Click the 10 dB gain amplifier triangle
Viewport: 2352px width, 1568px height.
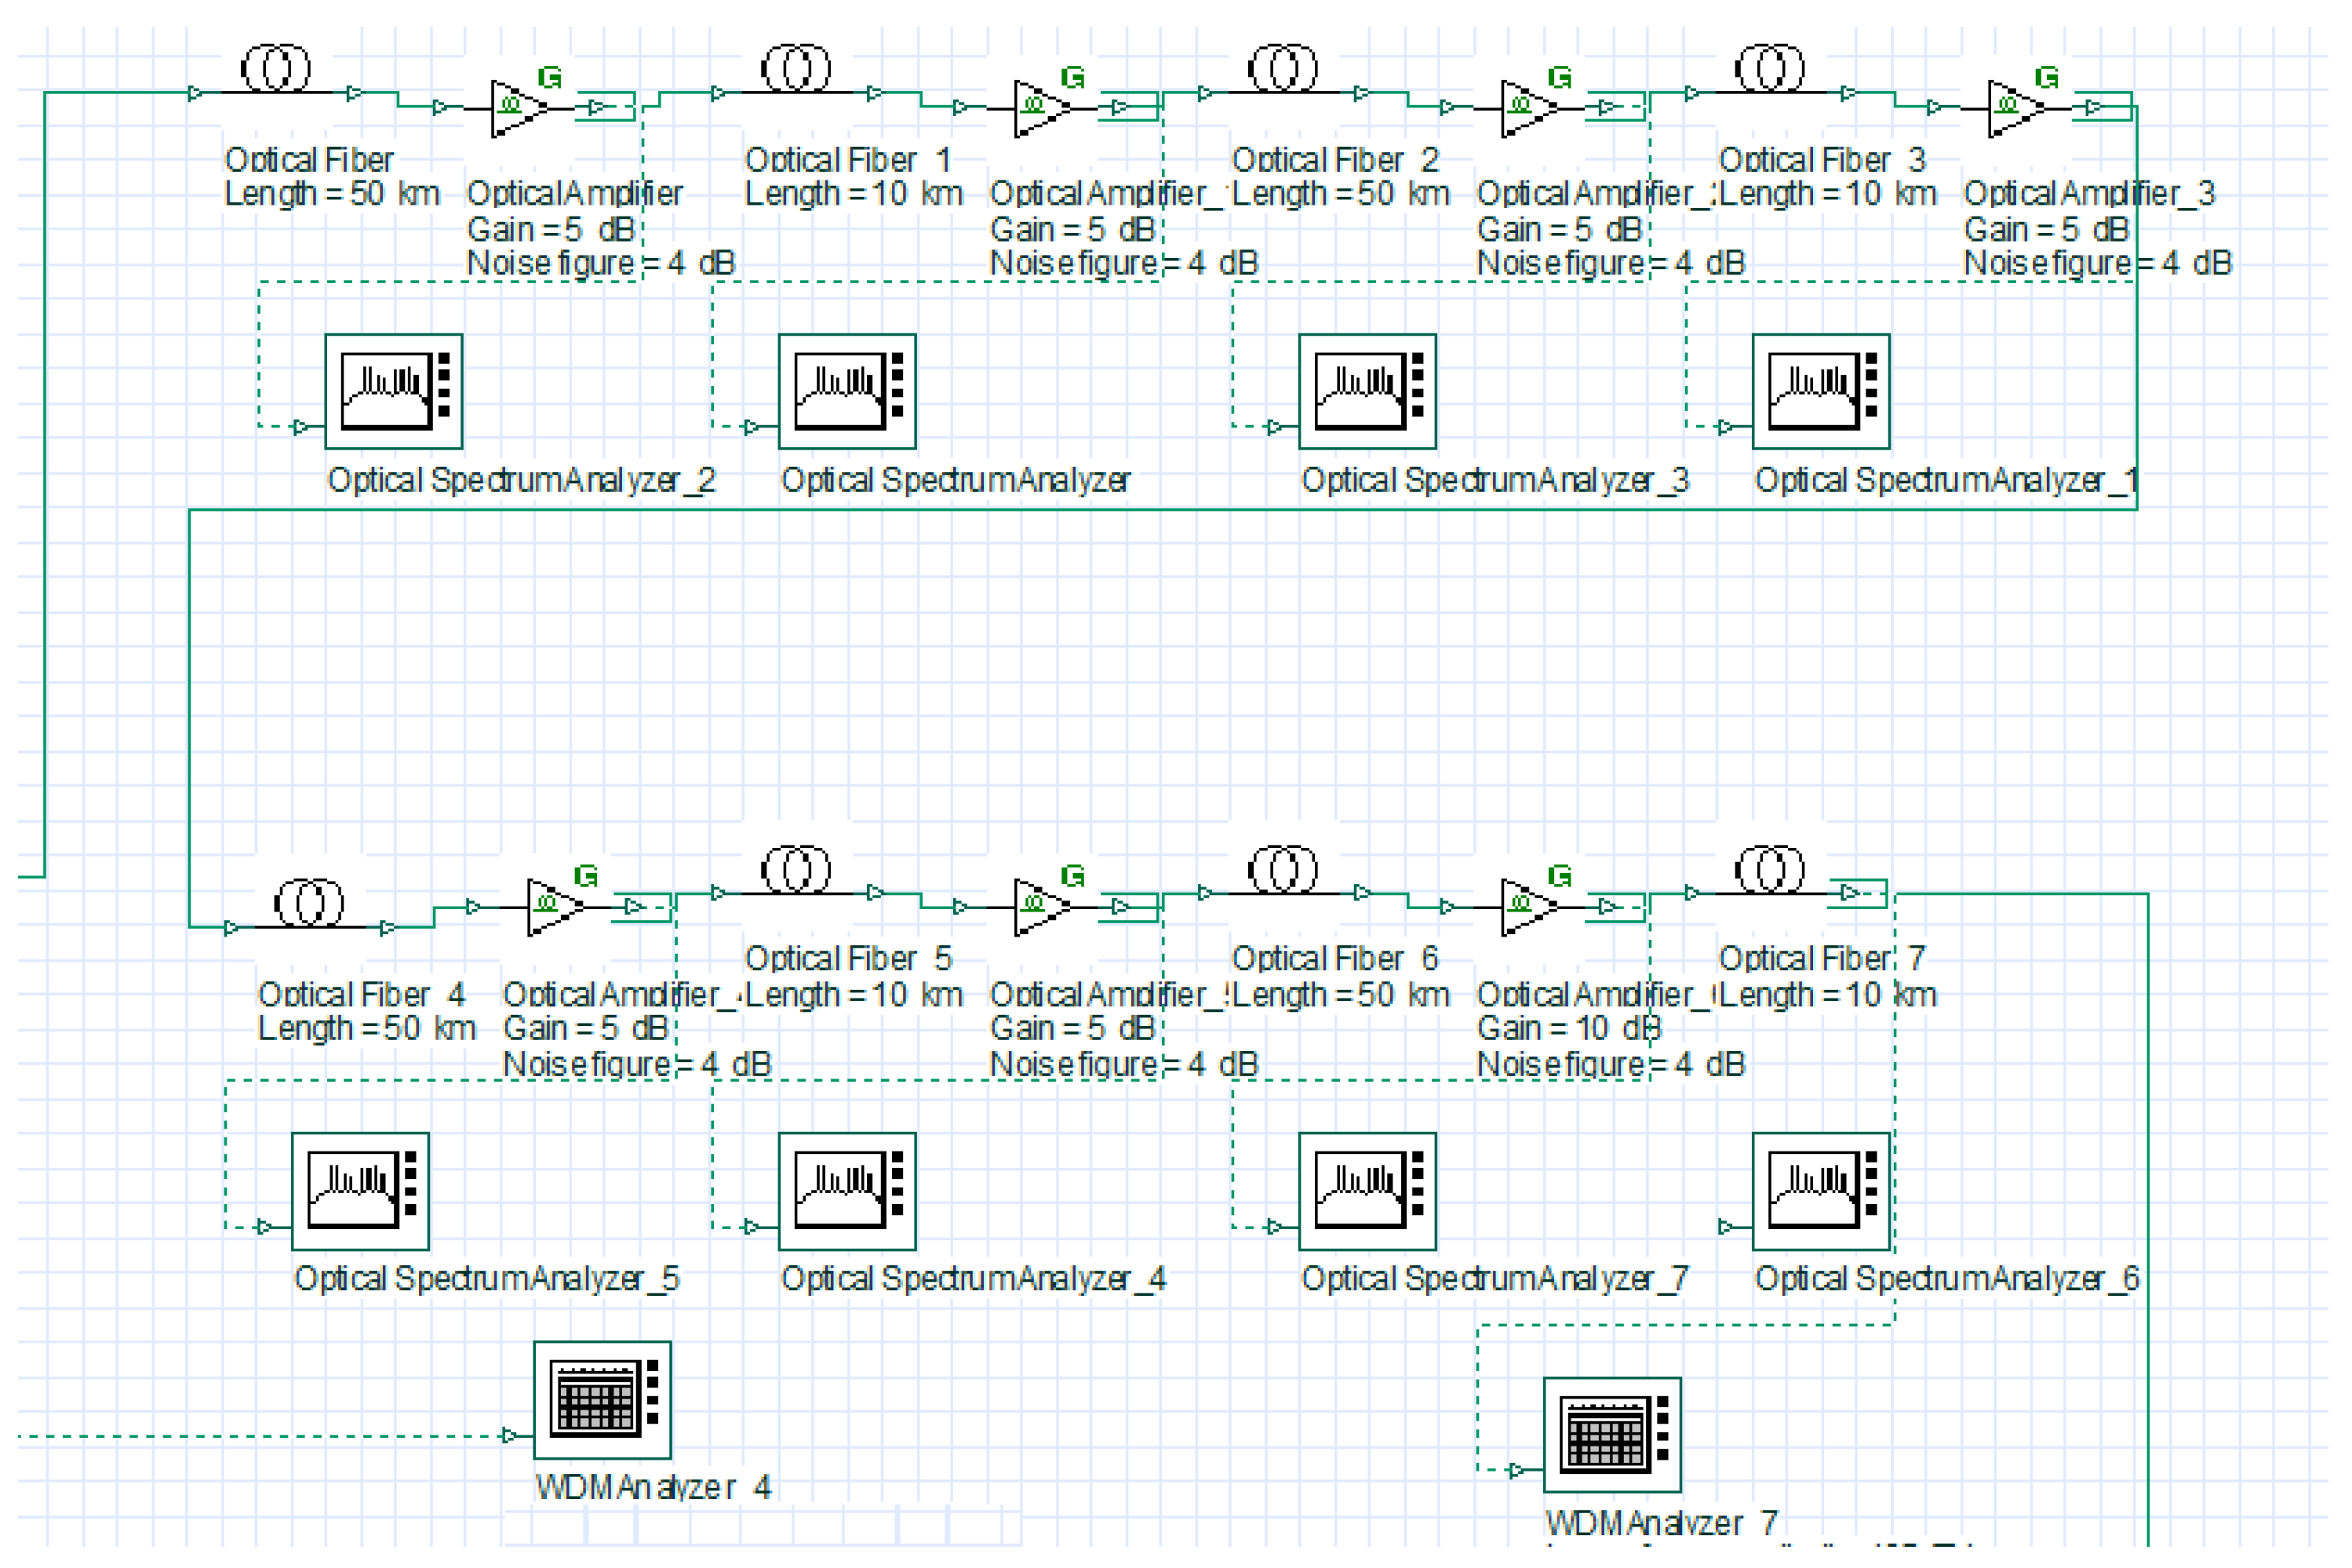[x=1527, y=906]
